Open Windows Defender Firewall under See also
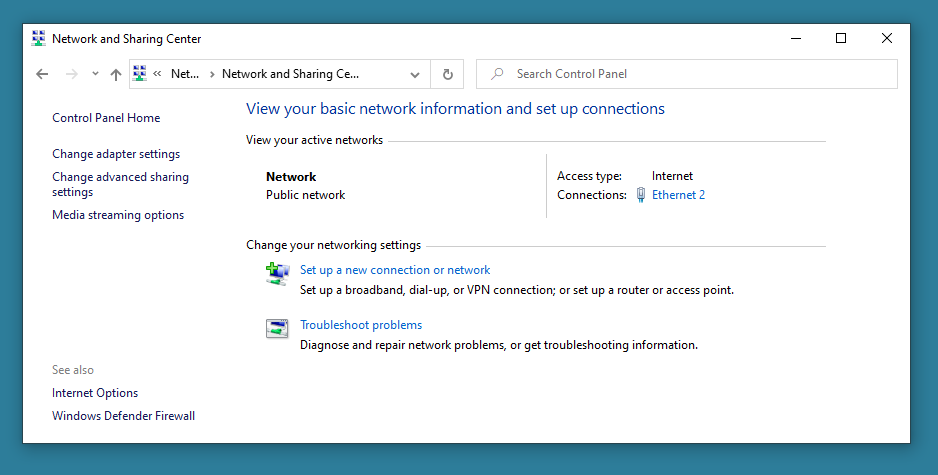This screenshot has width=938, height=475. point(123,416)
